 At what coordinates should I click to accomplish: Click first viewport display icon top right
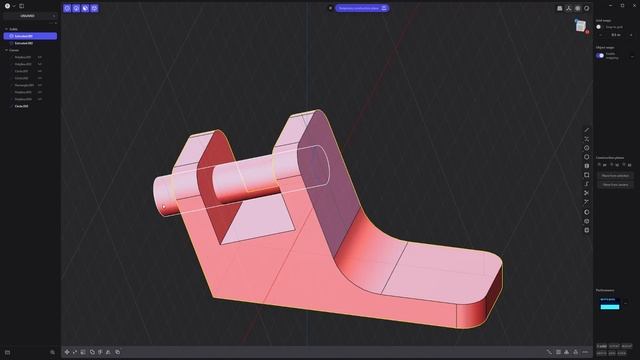click(560, 8)
